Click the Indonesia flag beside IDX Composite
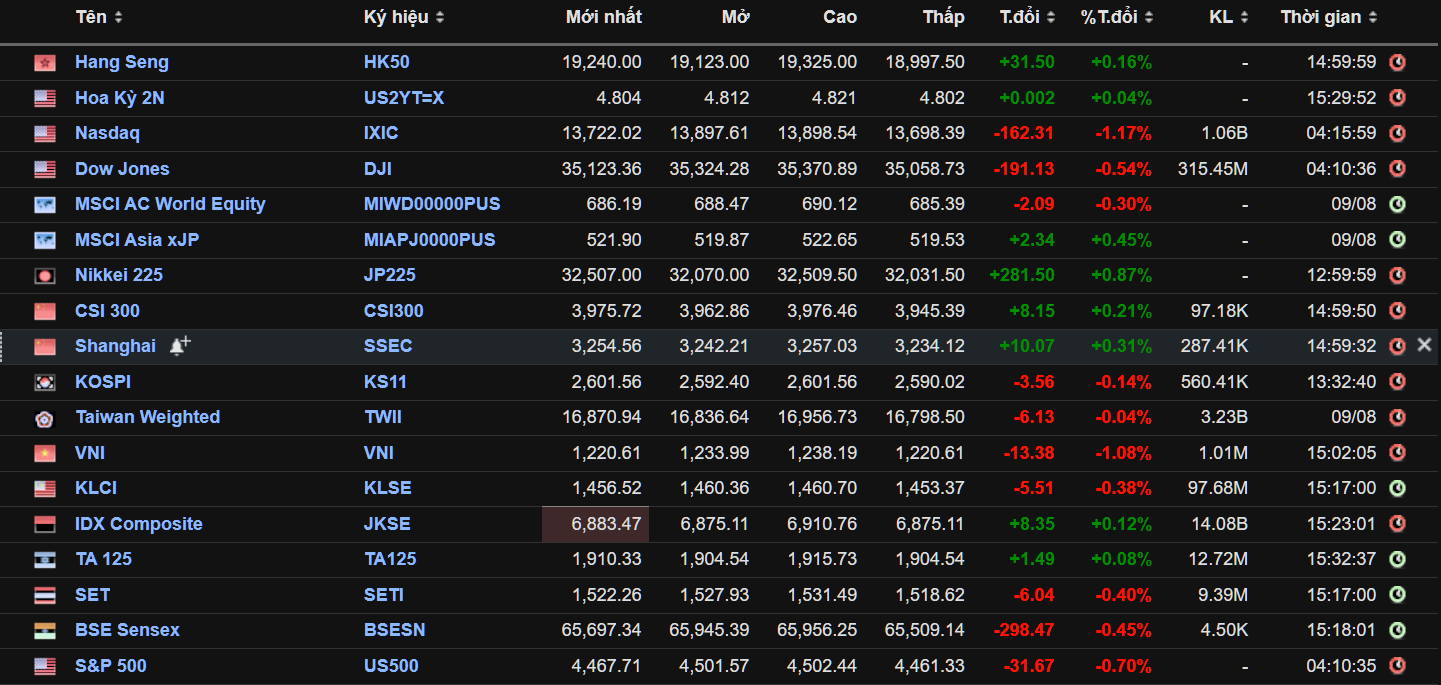 click(x=44, y=523)
